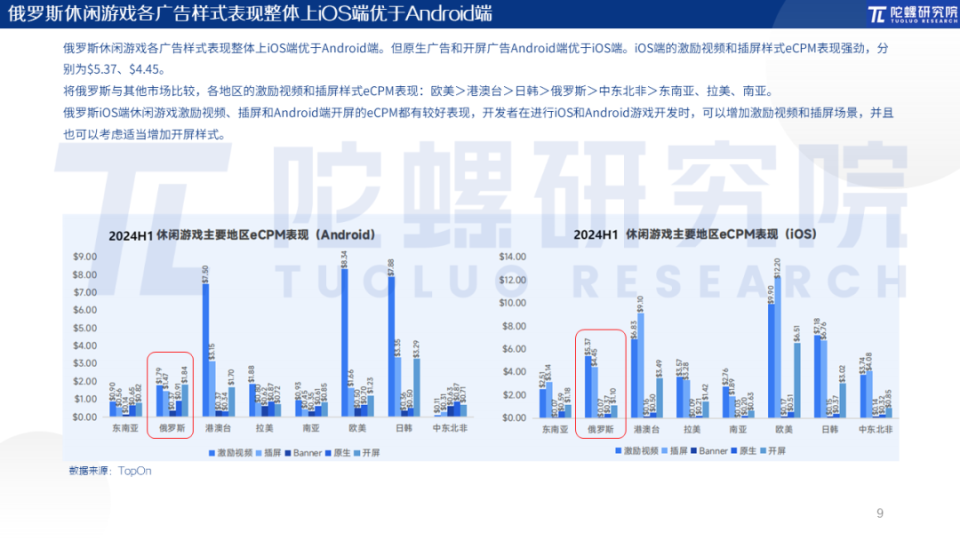Click 日韩 category label in Android chart
960x540 pixels.
point(403,428)
